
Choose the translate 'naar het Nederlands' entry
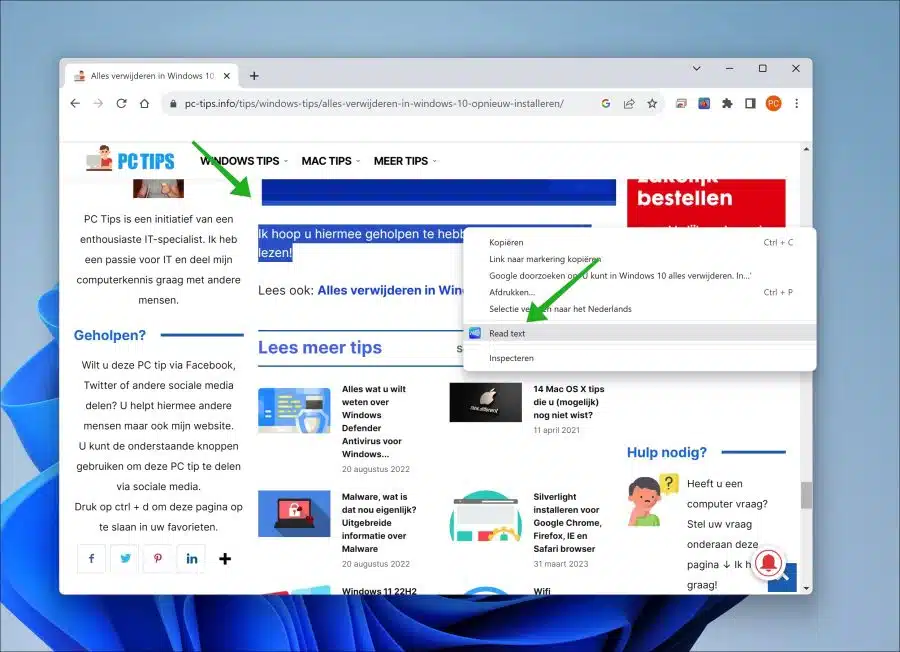[x=639, y=309]
